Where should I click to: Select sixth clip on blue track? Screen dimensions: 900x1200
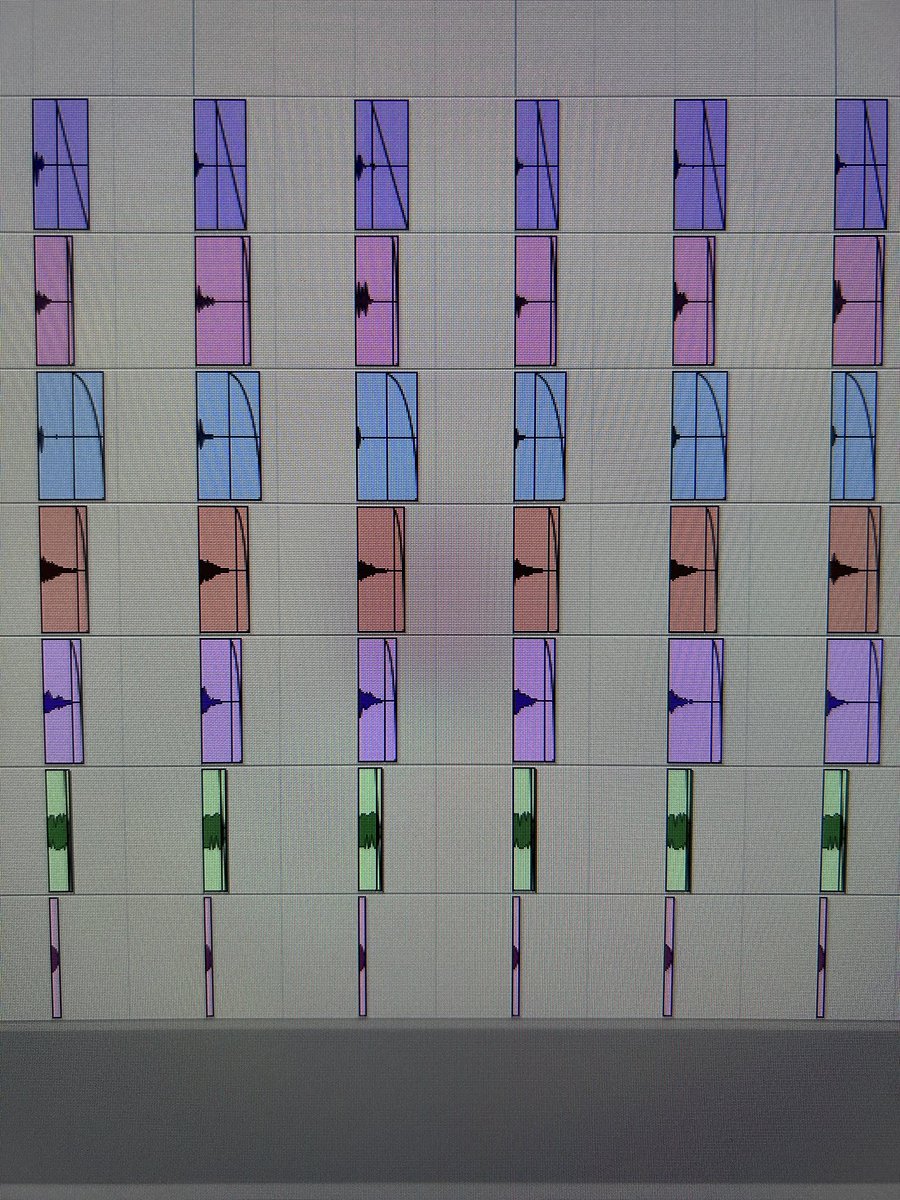tap(854, 436)
